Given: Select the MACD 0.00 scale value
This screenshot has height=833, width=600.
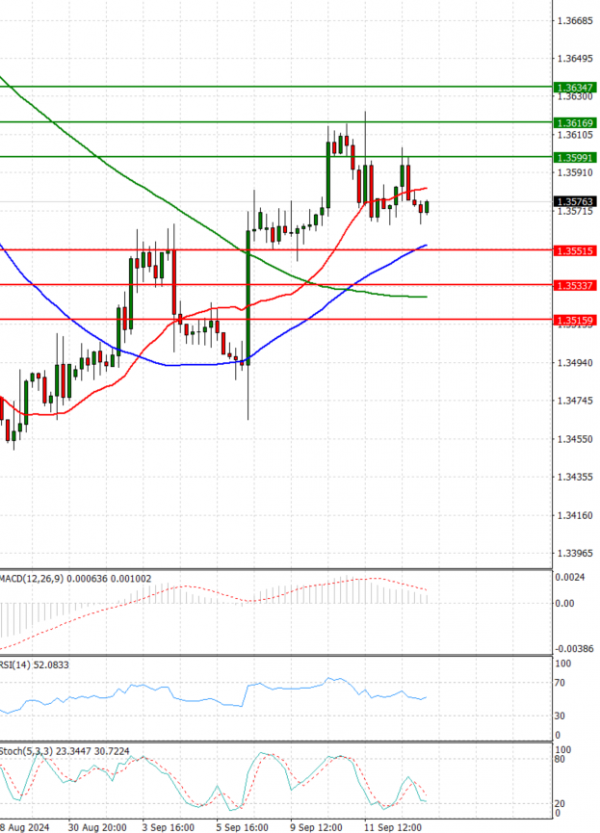Looking at the screenshot, I should click(565, 604).
